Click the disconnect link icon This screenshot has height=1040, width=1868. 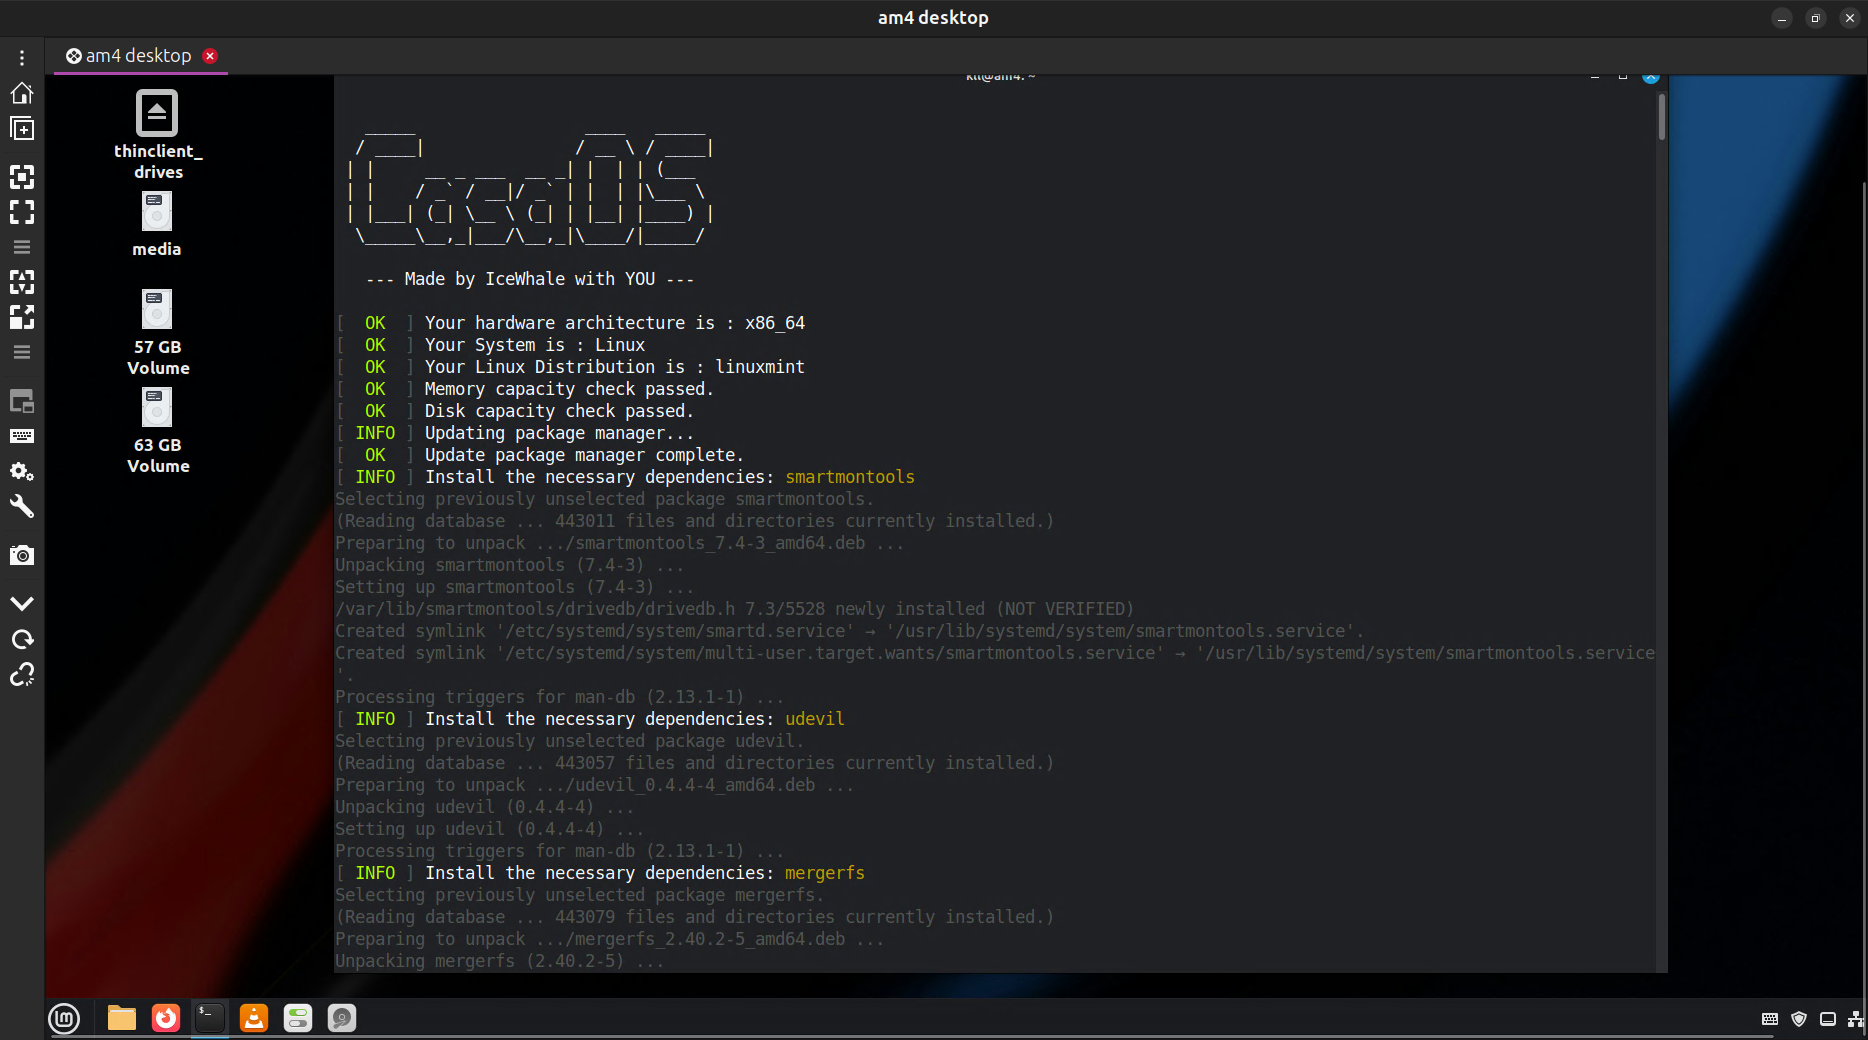(x=22, y=675)
